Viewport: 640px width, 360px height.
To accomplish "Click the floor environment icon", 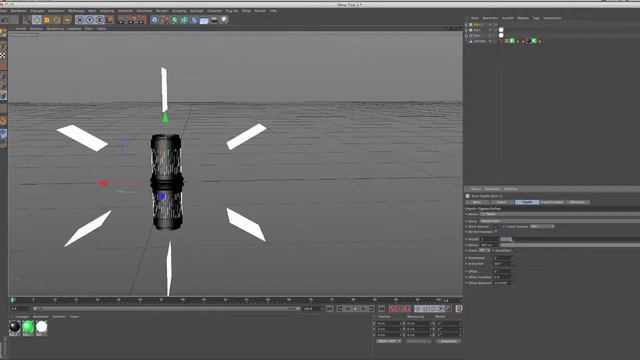I will tap(204, 20).
